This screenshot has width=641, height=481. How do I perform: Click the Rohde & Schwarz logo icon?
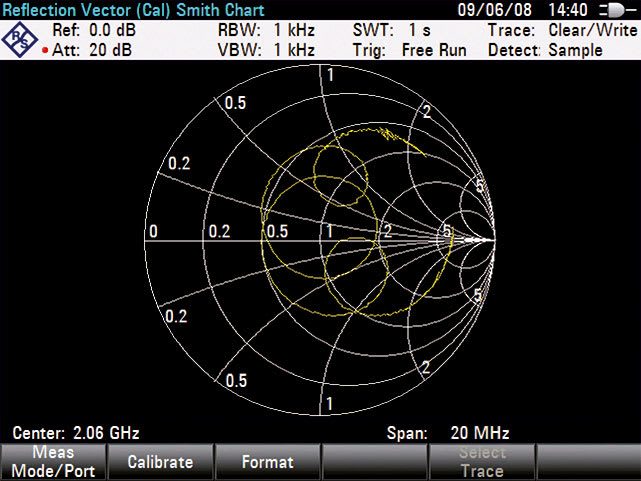click(19, 40)
